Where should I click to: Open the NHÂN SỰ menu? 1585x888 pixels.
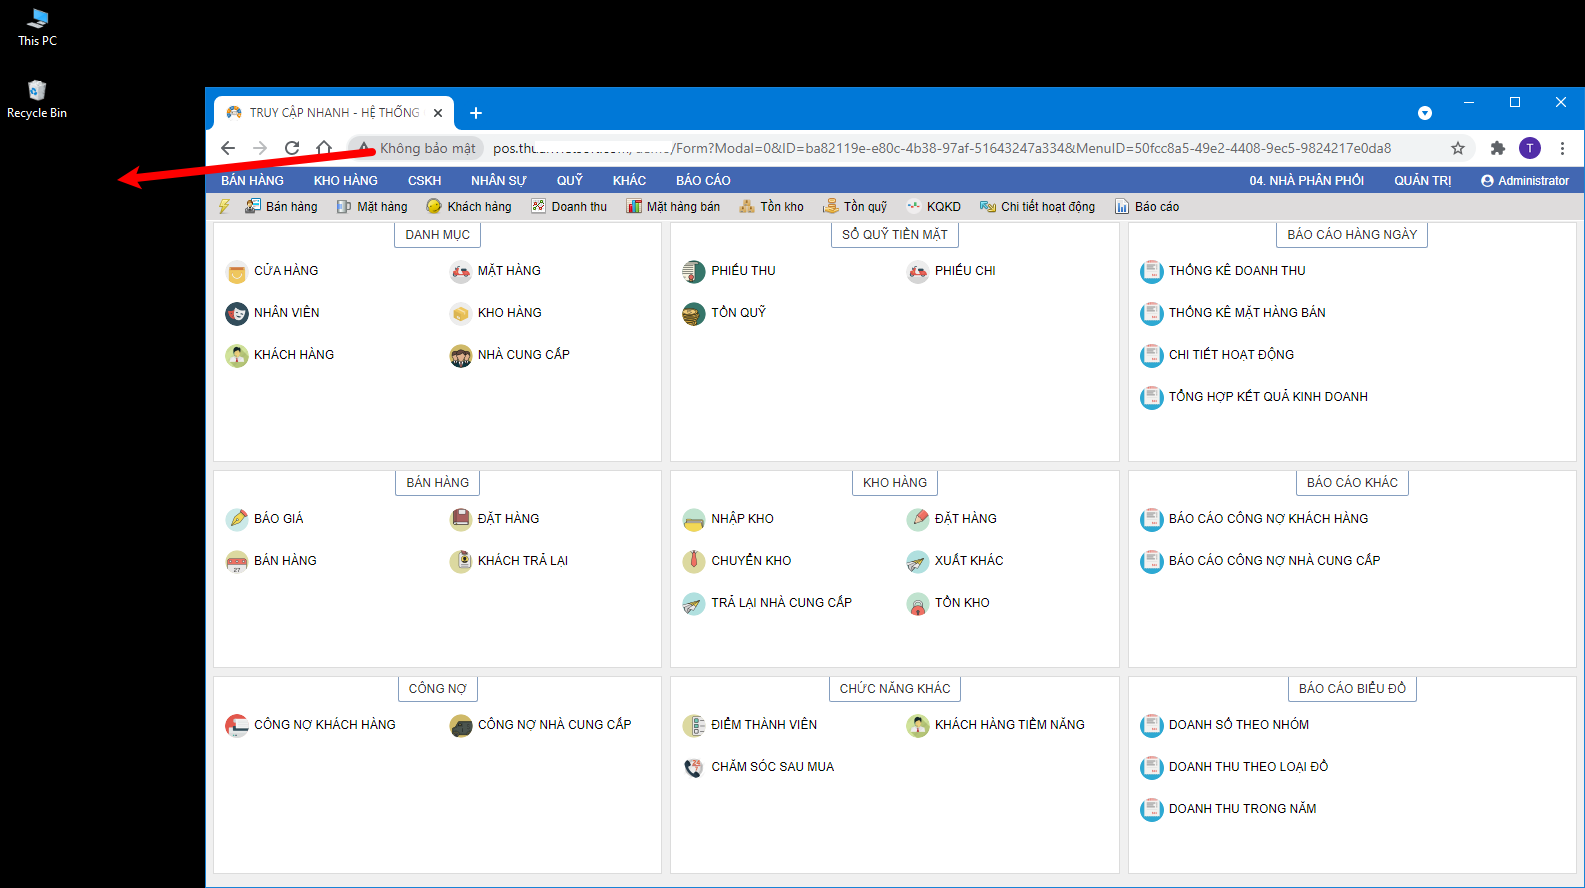click(x=499, y=181)
